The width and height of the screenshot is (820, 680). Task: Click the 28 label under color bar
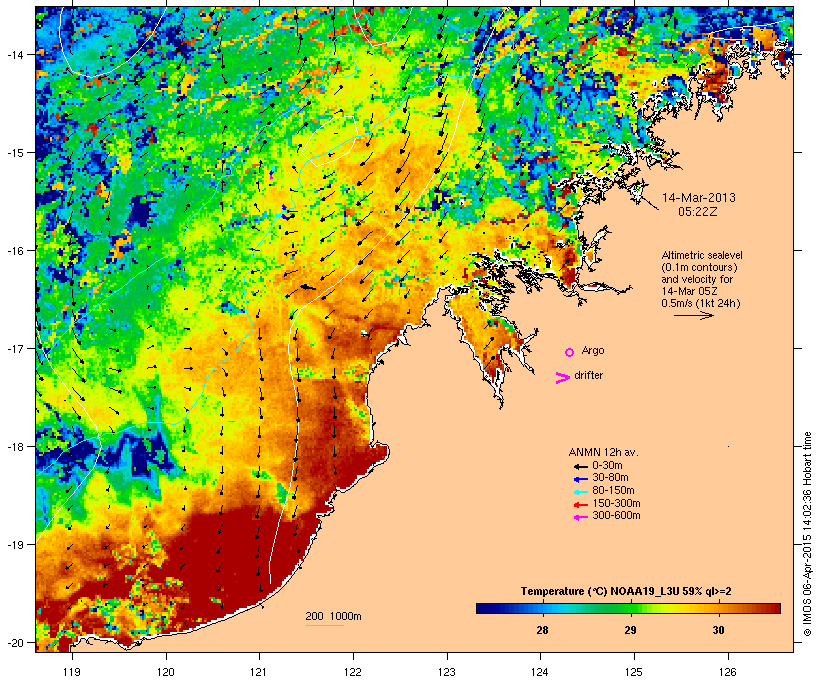click(542, 630)
